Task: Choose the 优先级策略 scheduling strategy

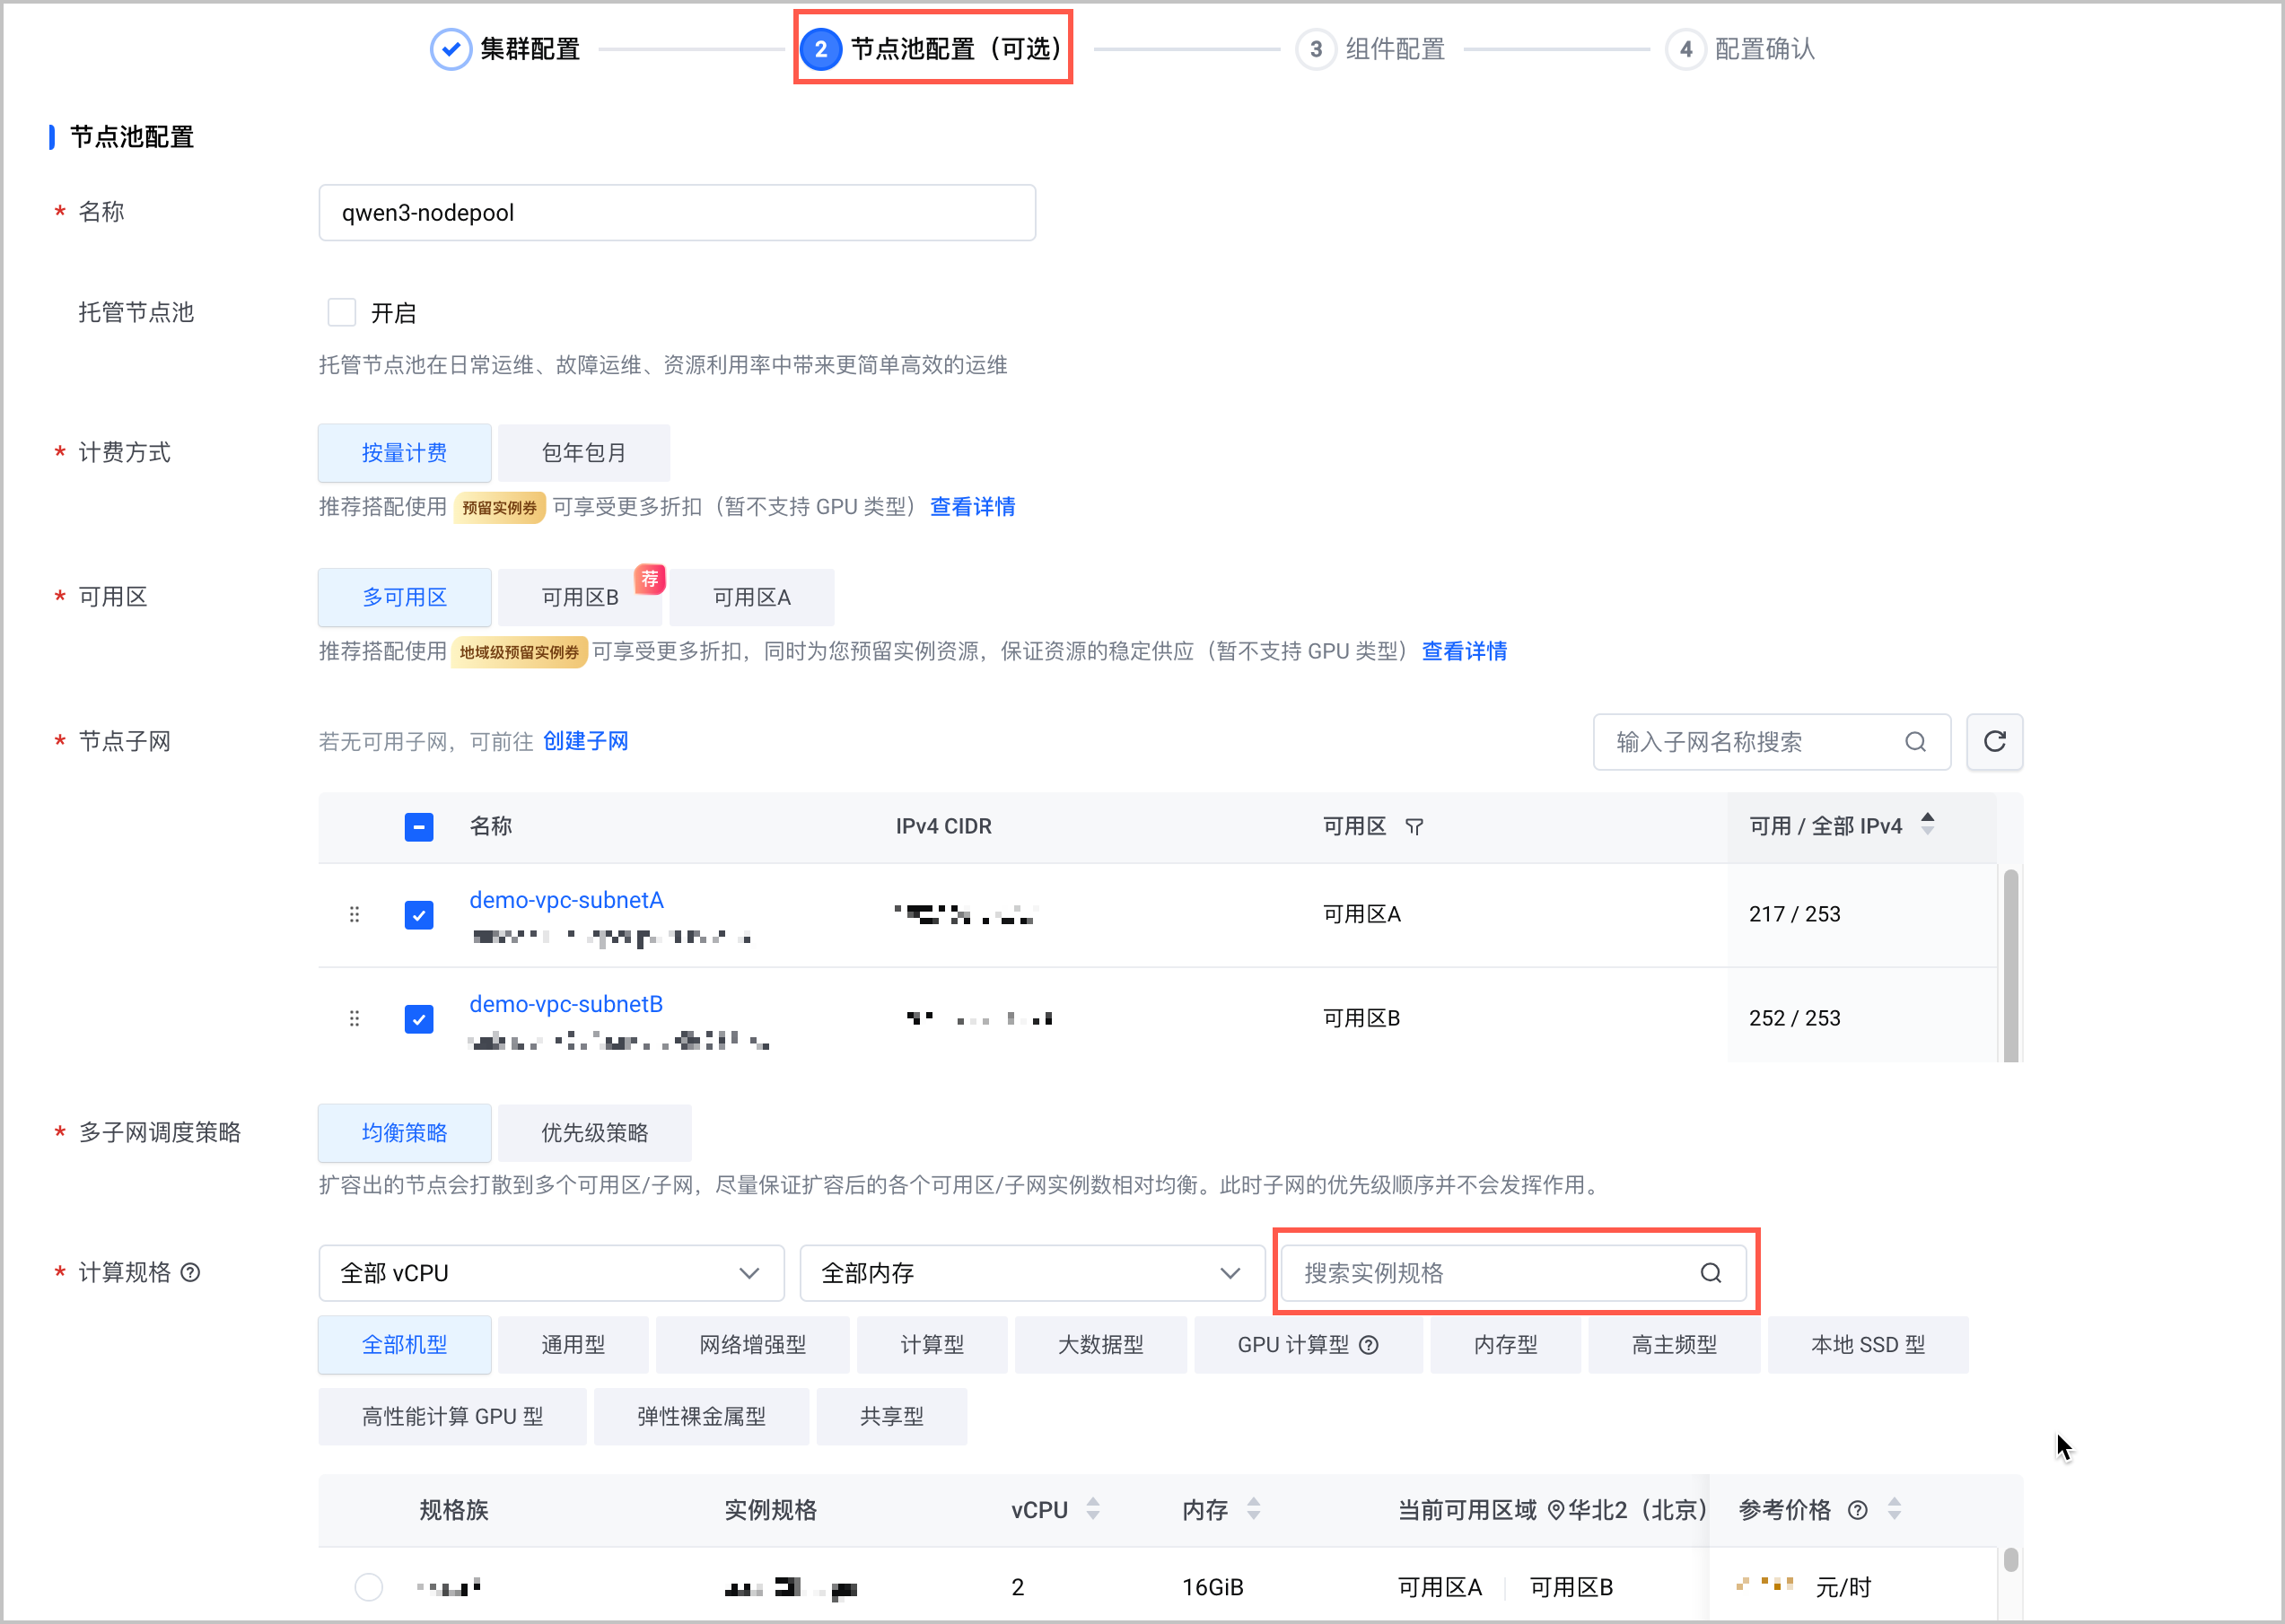Action: tap(595, 1133)
